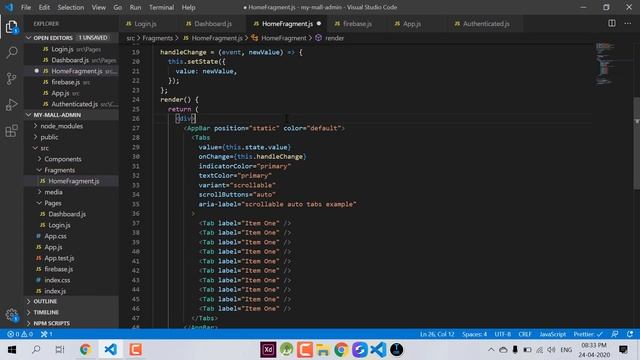This screenshot has width=640, height=360.
Task: Click render breadcrumb item
Action: (330, 38)
